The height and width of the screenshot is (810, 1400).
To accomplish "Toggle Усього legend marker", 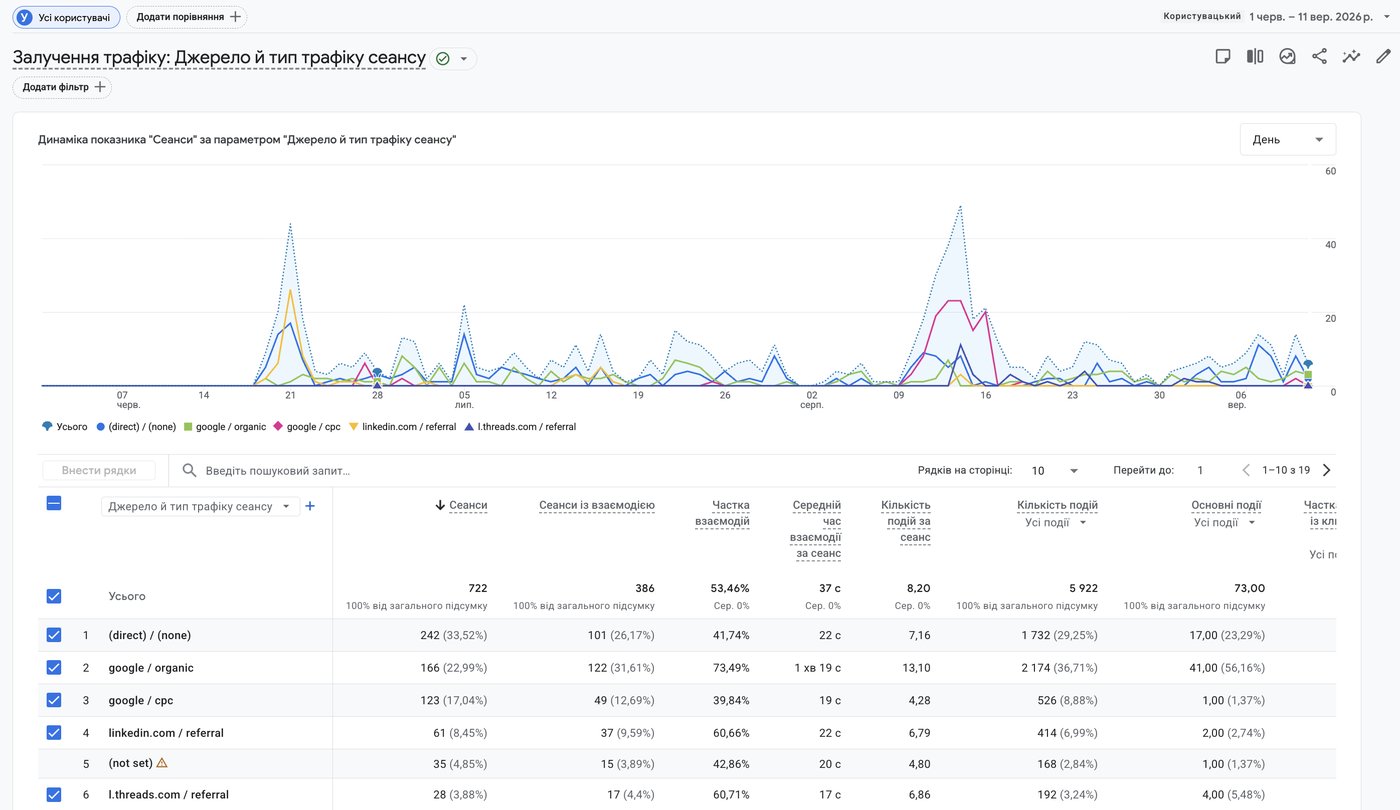I will tap(47, 426).
